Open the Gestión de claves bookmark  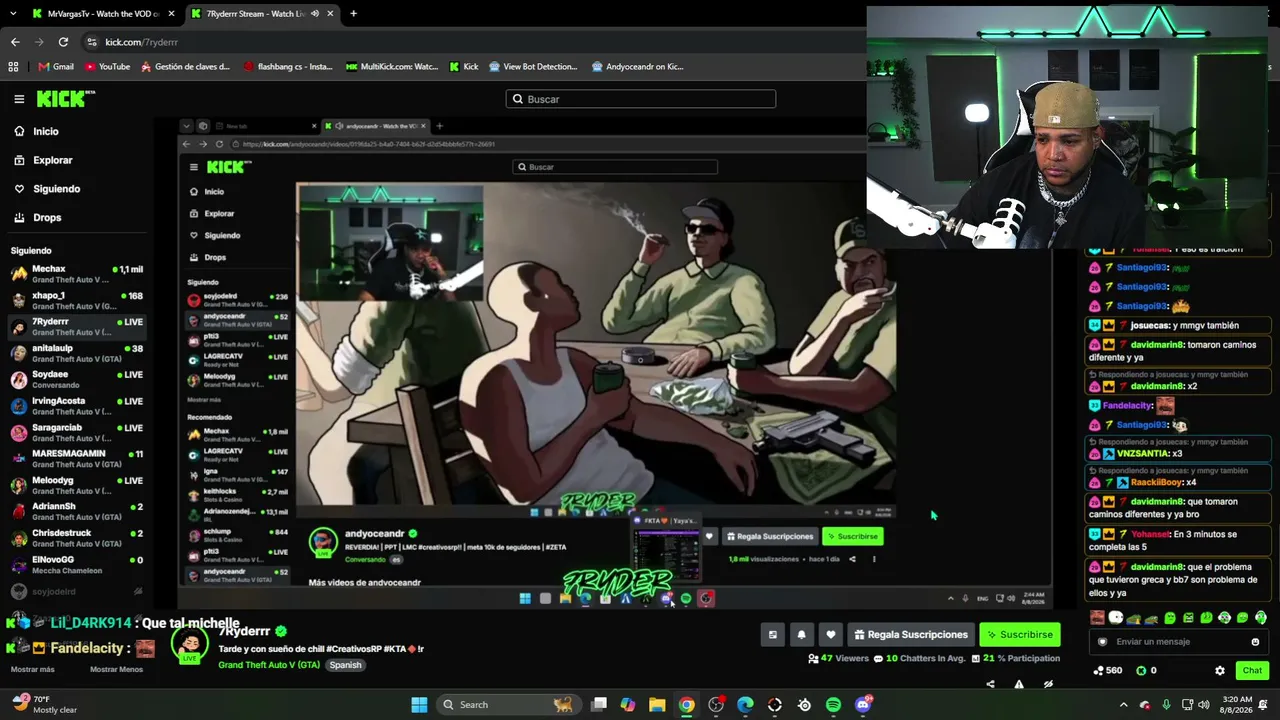point(185,67)
